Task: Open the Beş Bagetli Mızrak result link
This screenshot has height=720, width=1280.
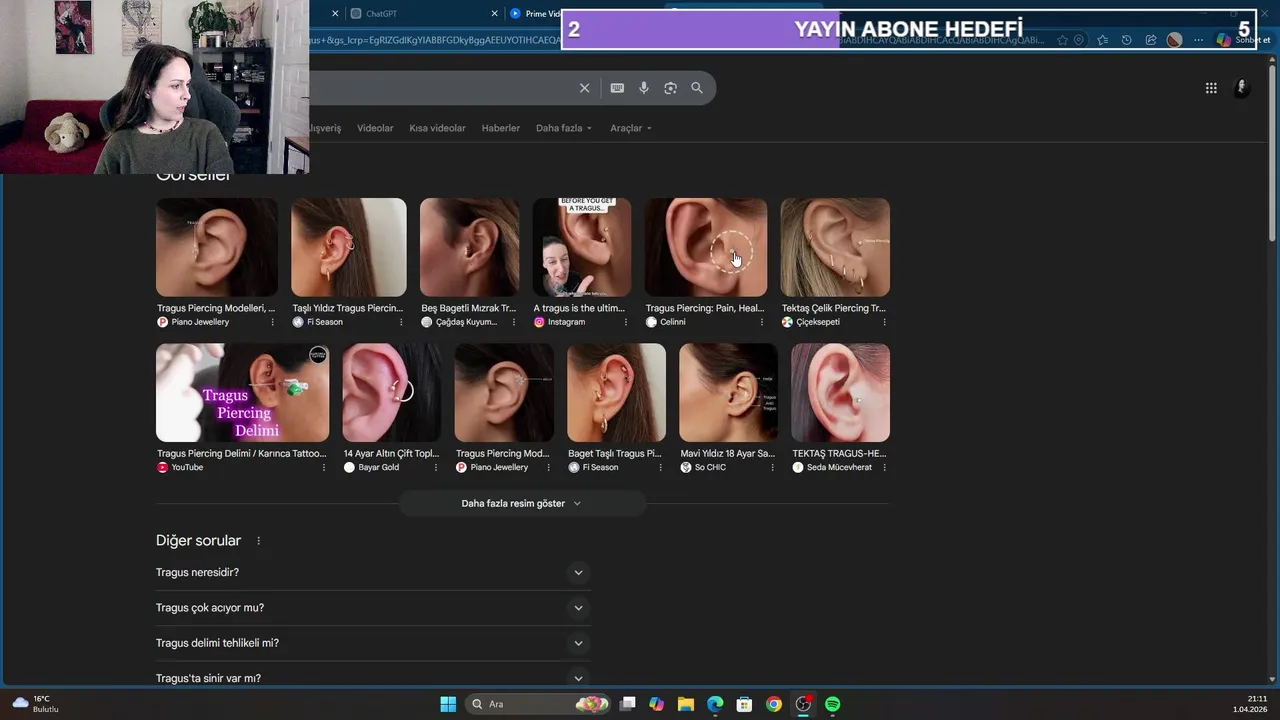Action: click(469, 308)
